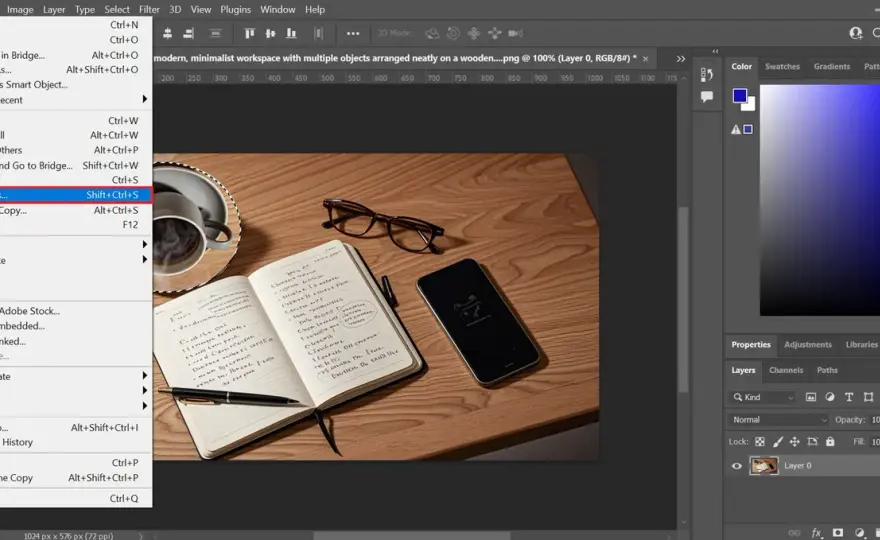880x540 pixels.
Task: Align right edges in options bar
Action: [x=189, y=34]
